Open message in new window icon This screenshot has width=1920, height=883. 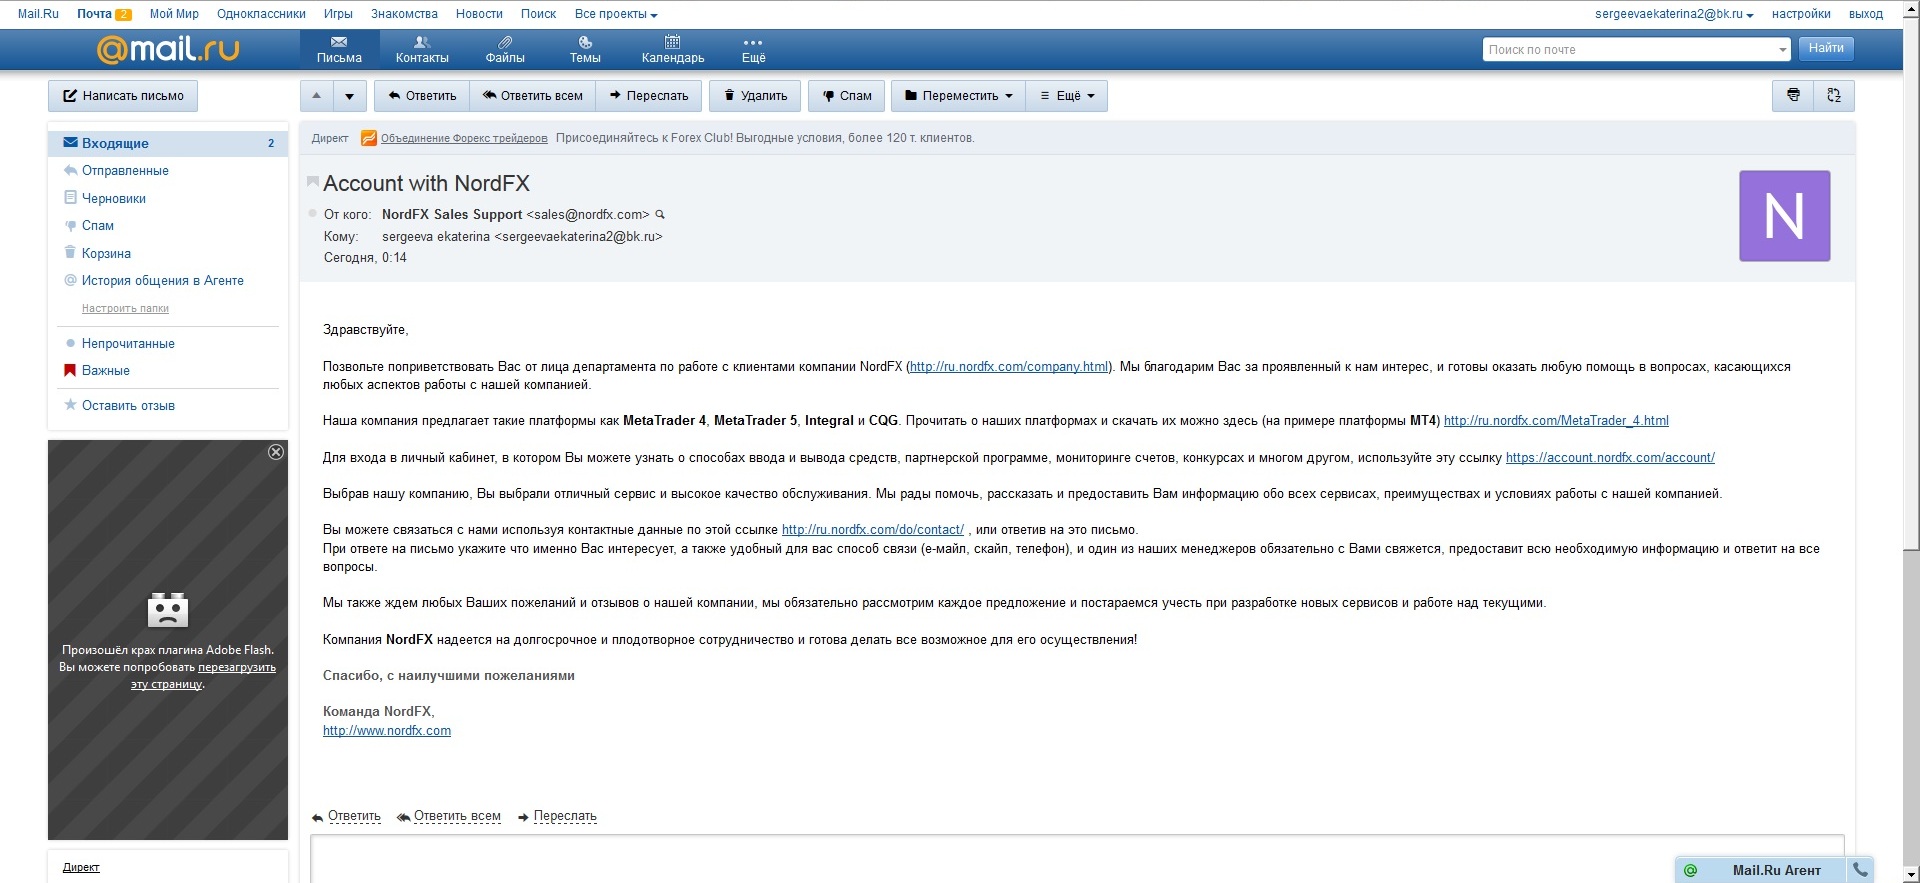(x=1834, y=95)
